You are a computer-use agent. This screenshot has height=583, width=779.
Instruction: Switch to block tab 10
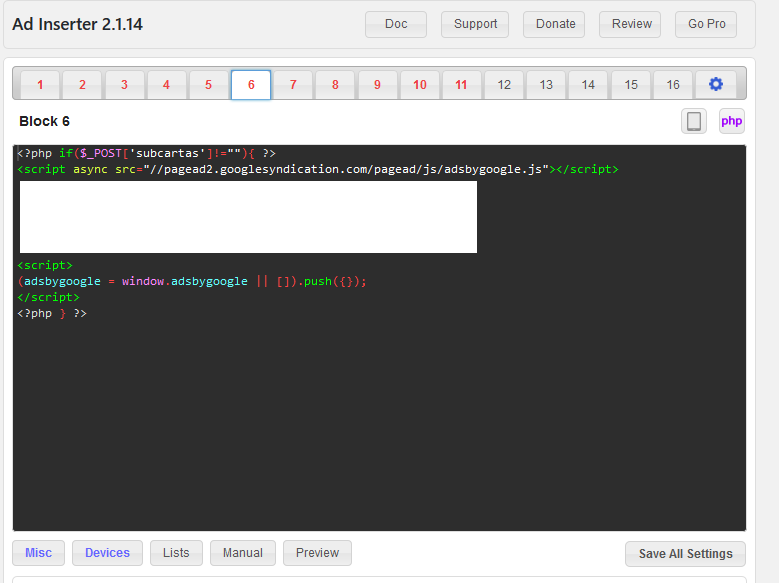(x=420, y=84)
